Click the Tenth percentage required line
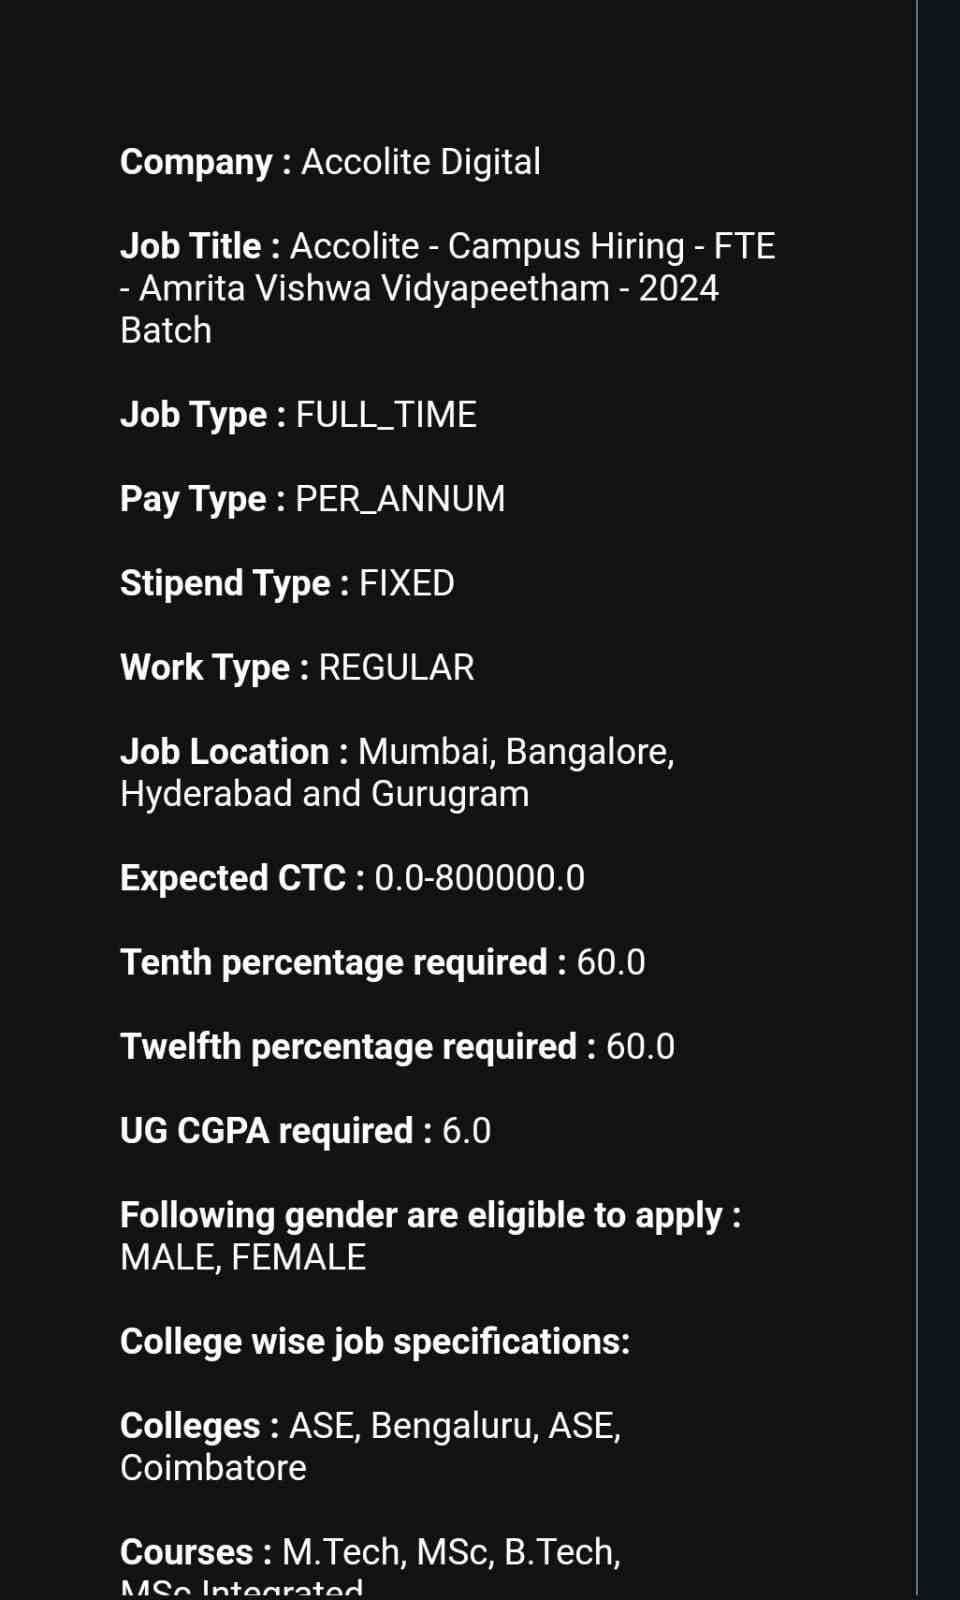960x1600 pixels. coord(383,962)
